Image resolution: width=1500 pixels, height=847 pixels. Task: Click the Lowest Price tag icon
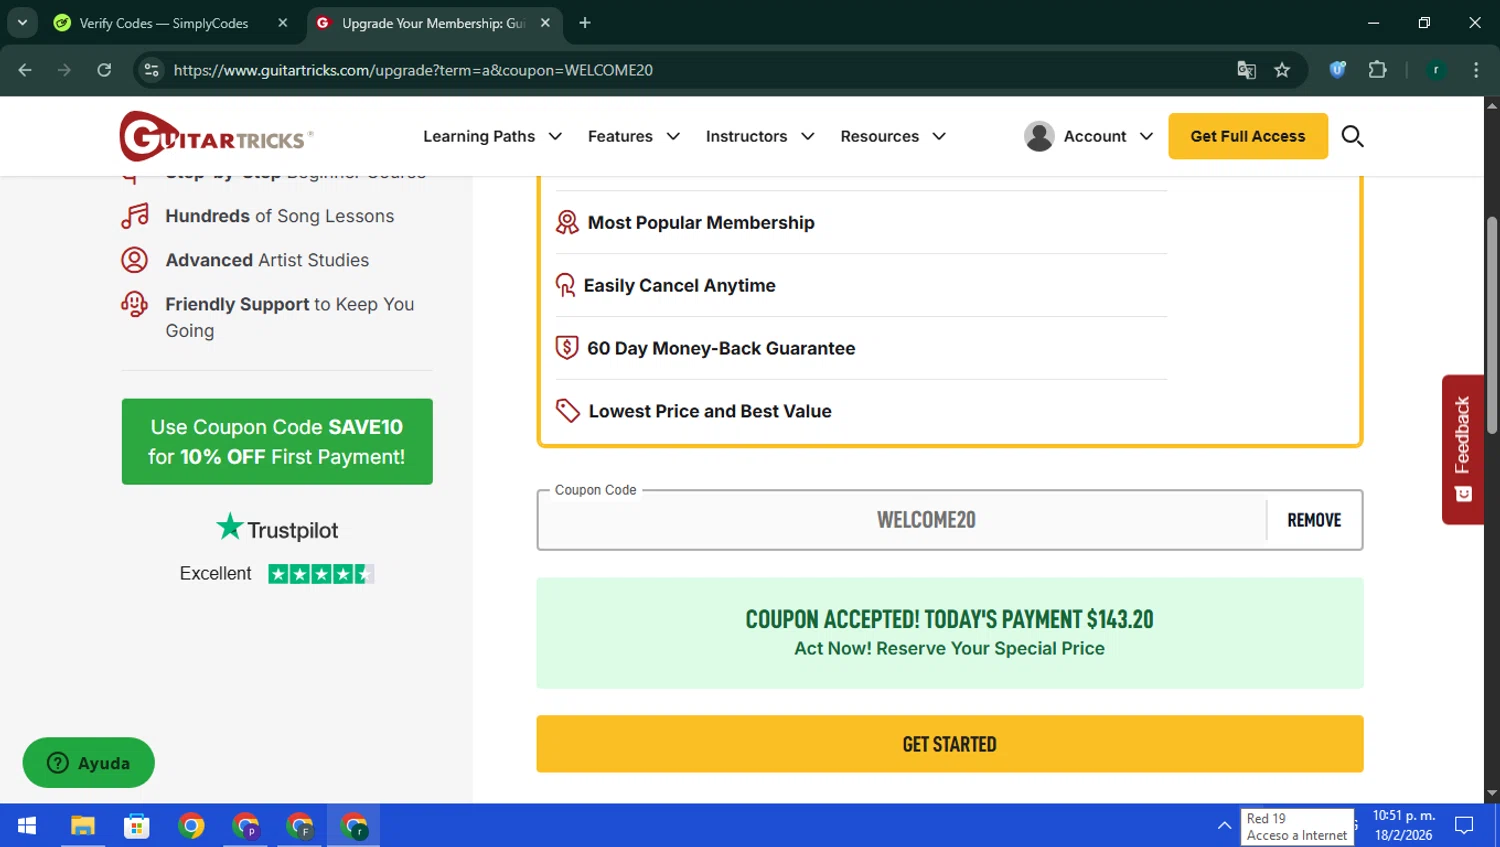coord(568,411)
